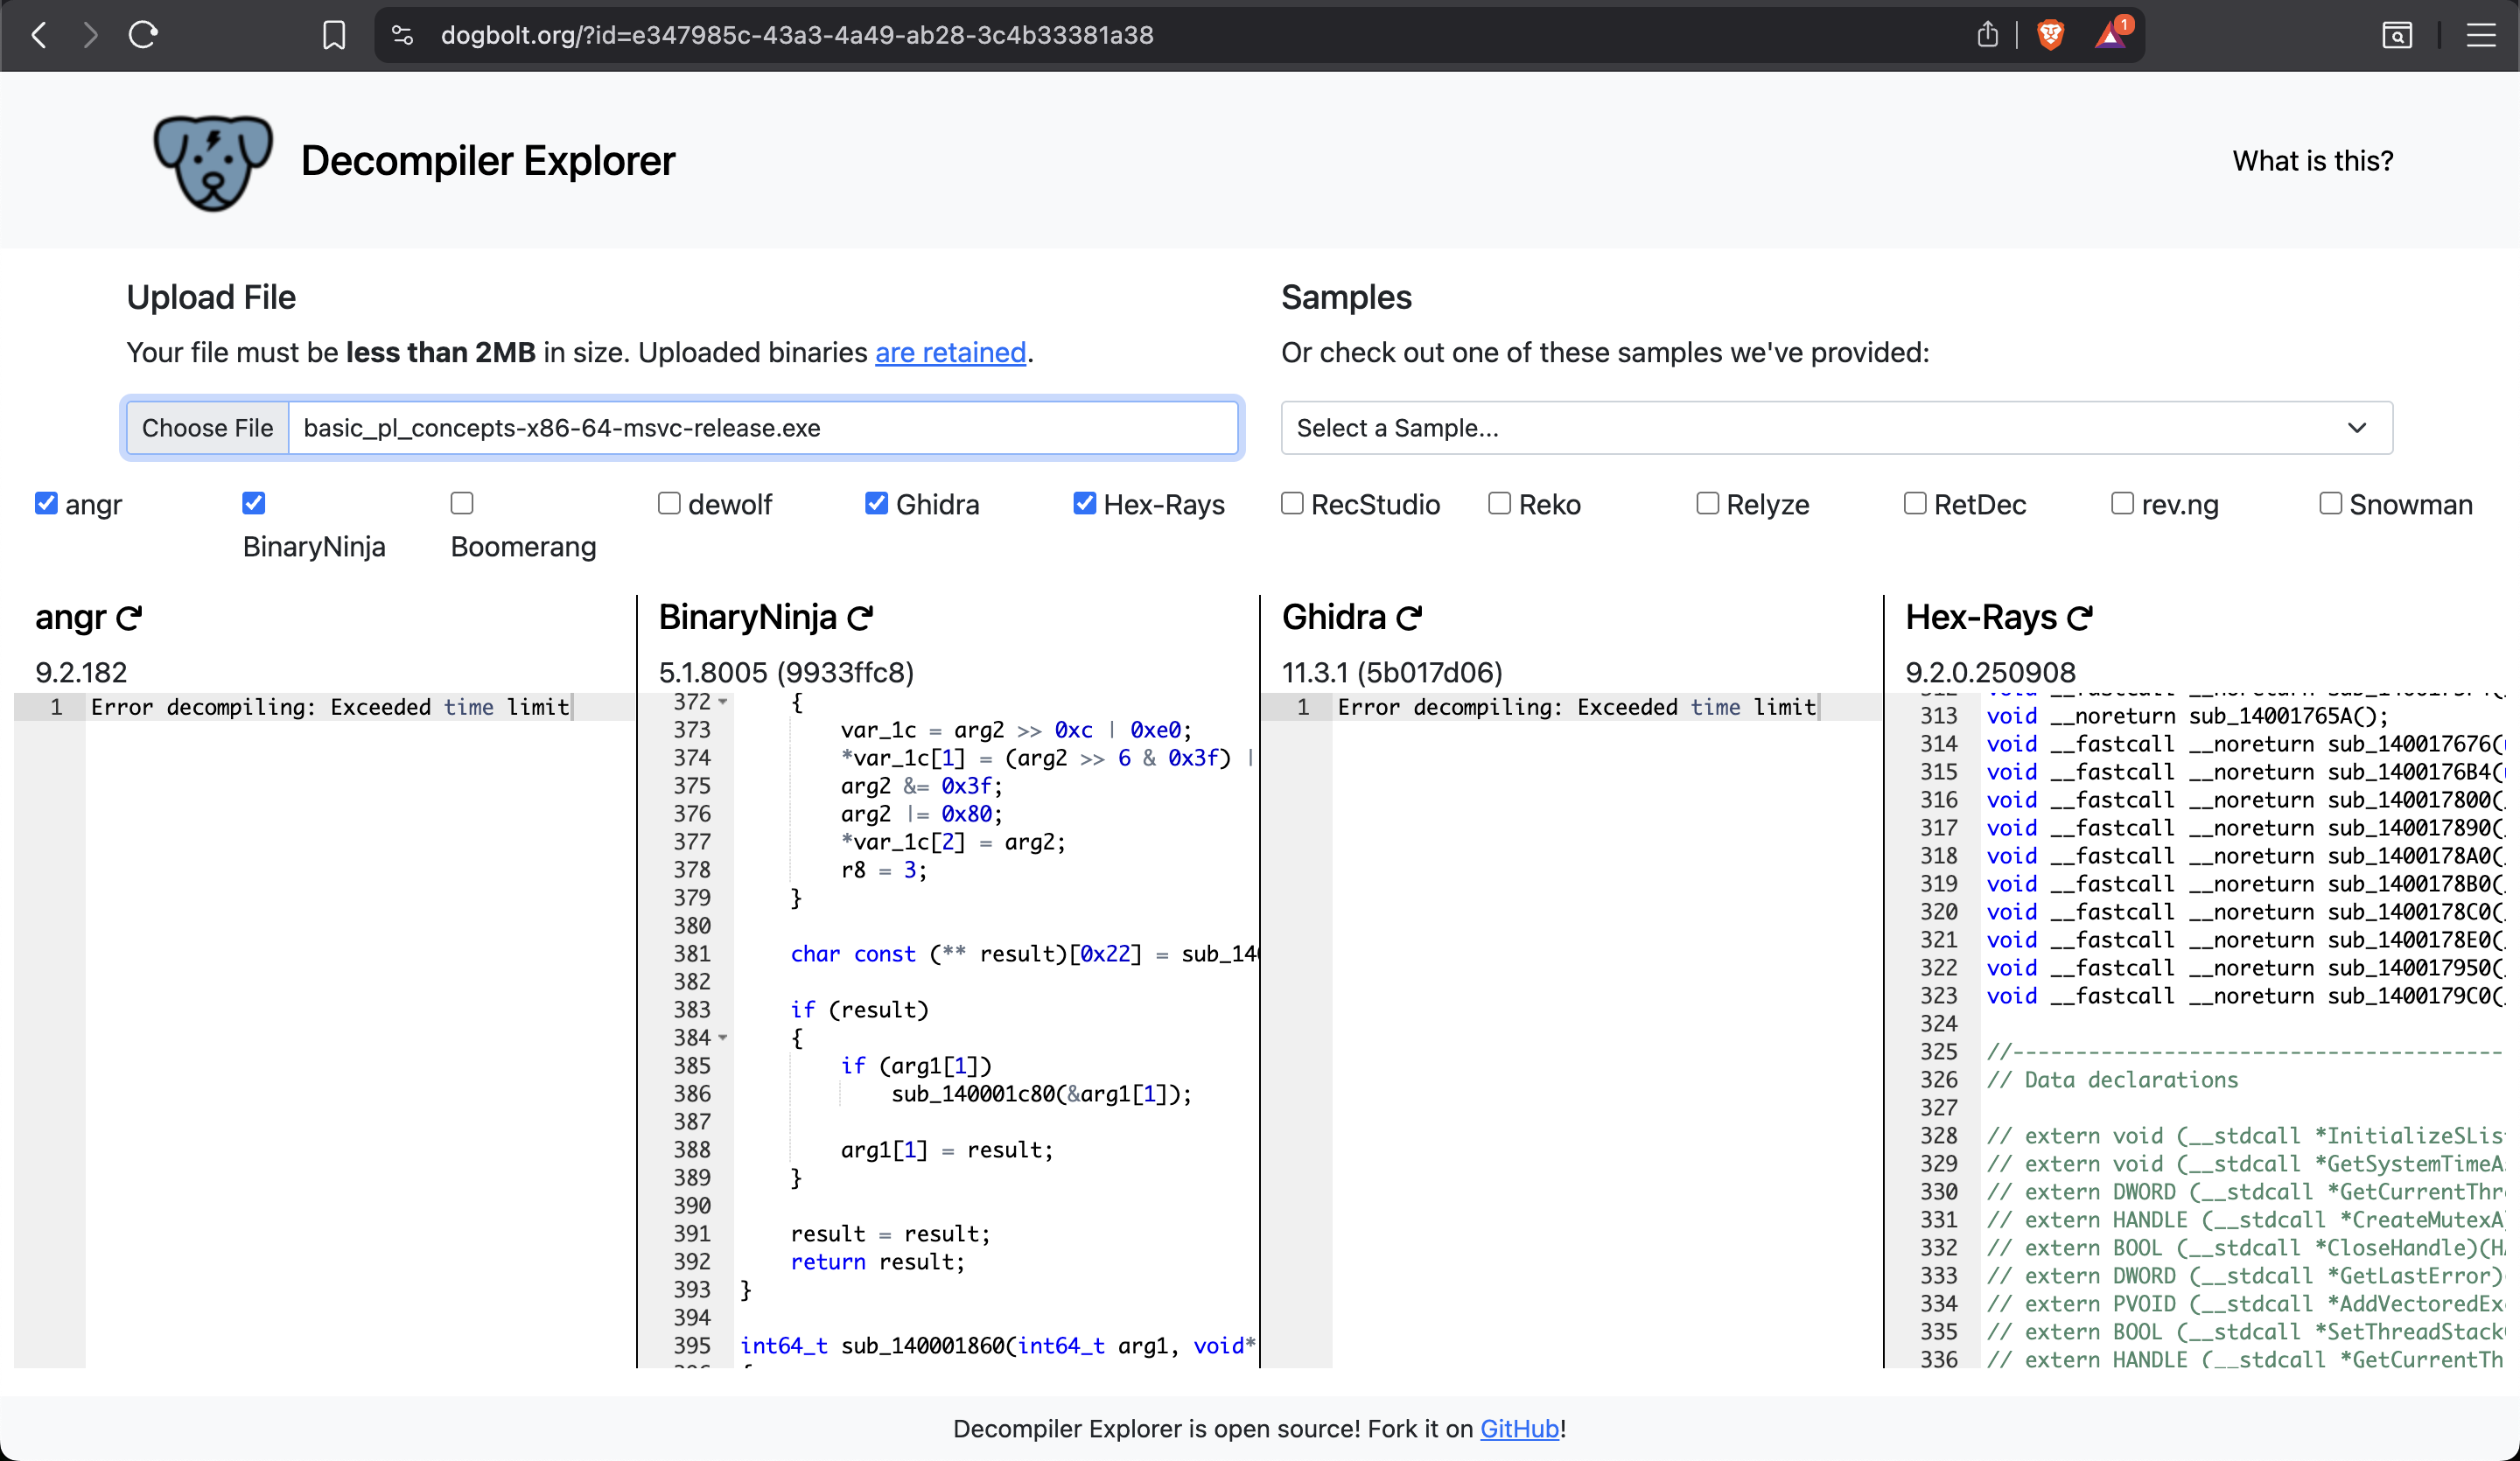Click Ghidra's retry refresh icon
This screenshot has height=1461, width=2520.
(x=1409, y=618)
